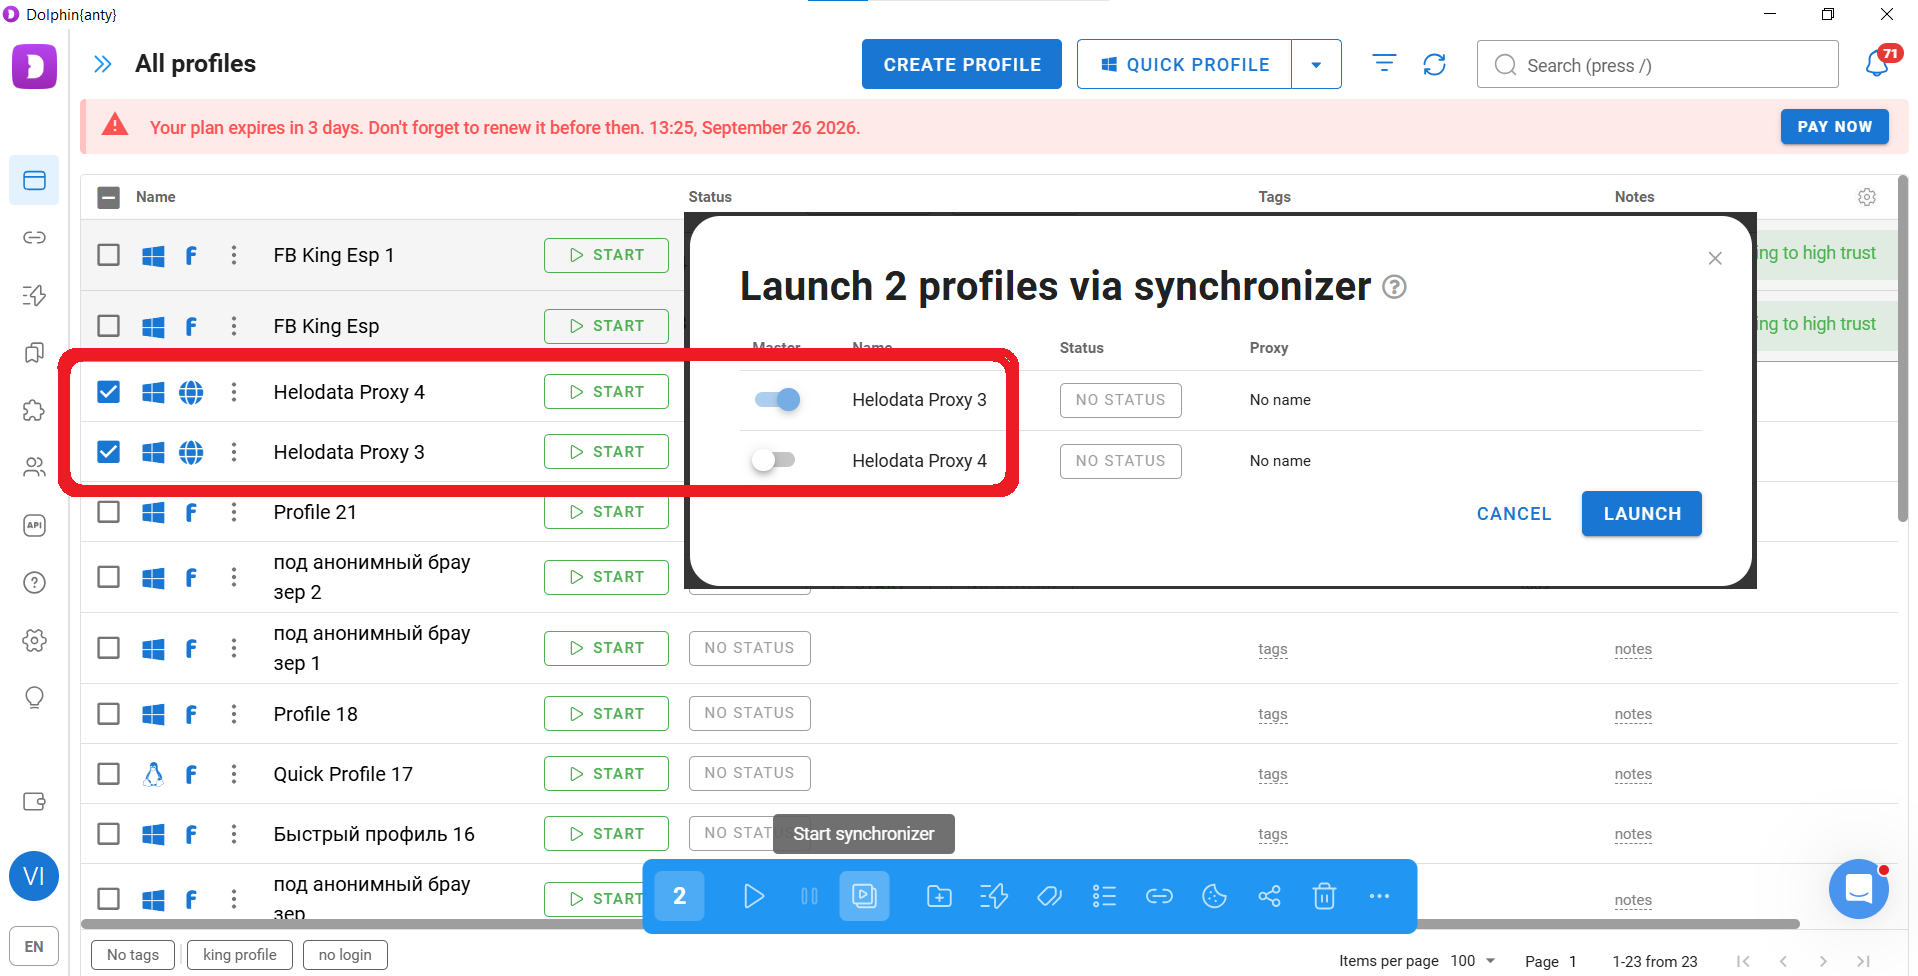This screenshot has height=976, width=1918.
Task: Click the tag icon in the bulk bar
Action: click(x=1049, y=896)
